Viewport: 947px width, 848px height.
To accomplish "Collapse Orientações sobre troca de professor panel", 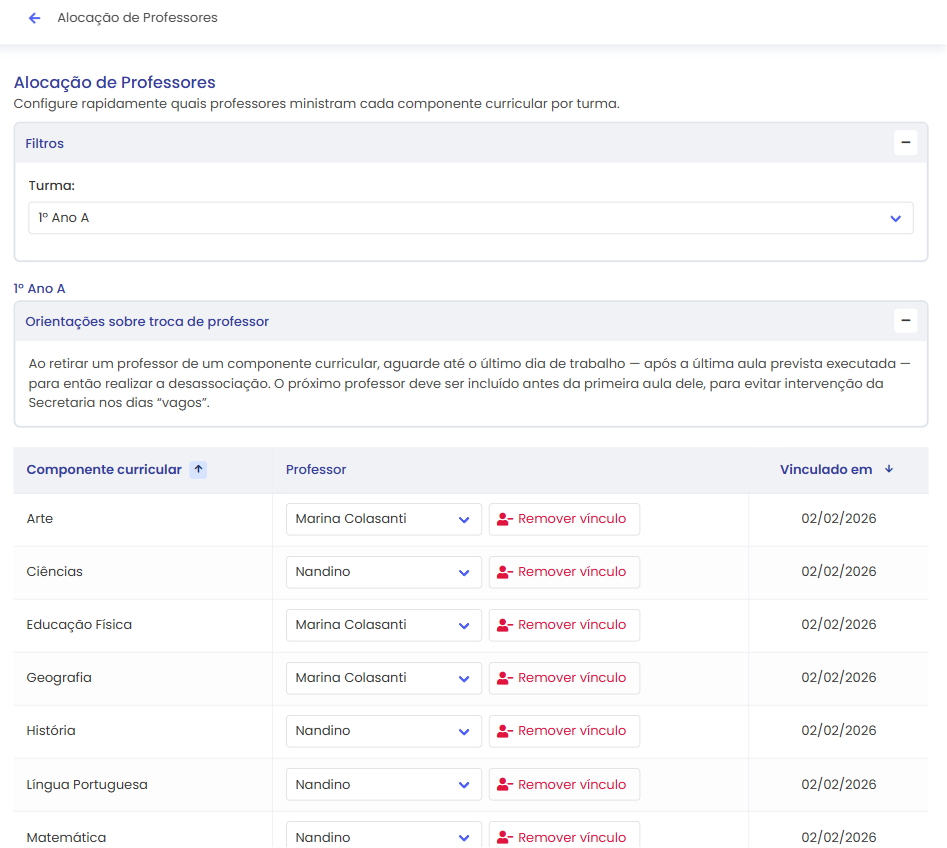I will [x=905, y=321].
